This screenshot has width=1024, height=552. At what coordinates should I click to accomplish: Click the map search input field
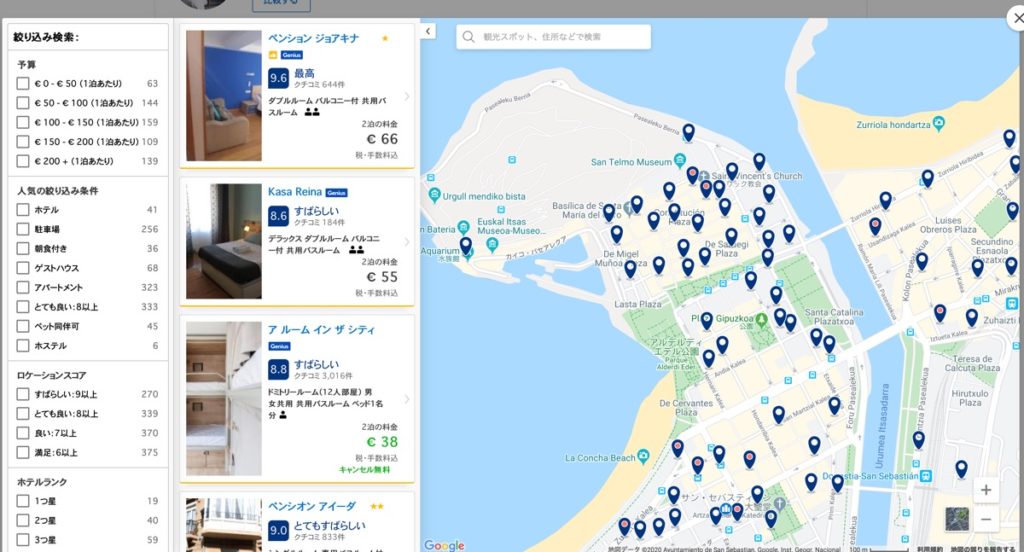click(553, 37)
